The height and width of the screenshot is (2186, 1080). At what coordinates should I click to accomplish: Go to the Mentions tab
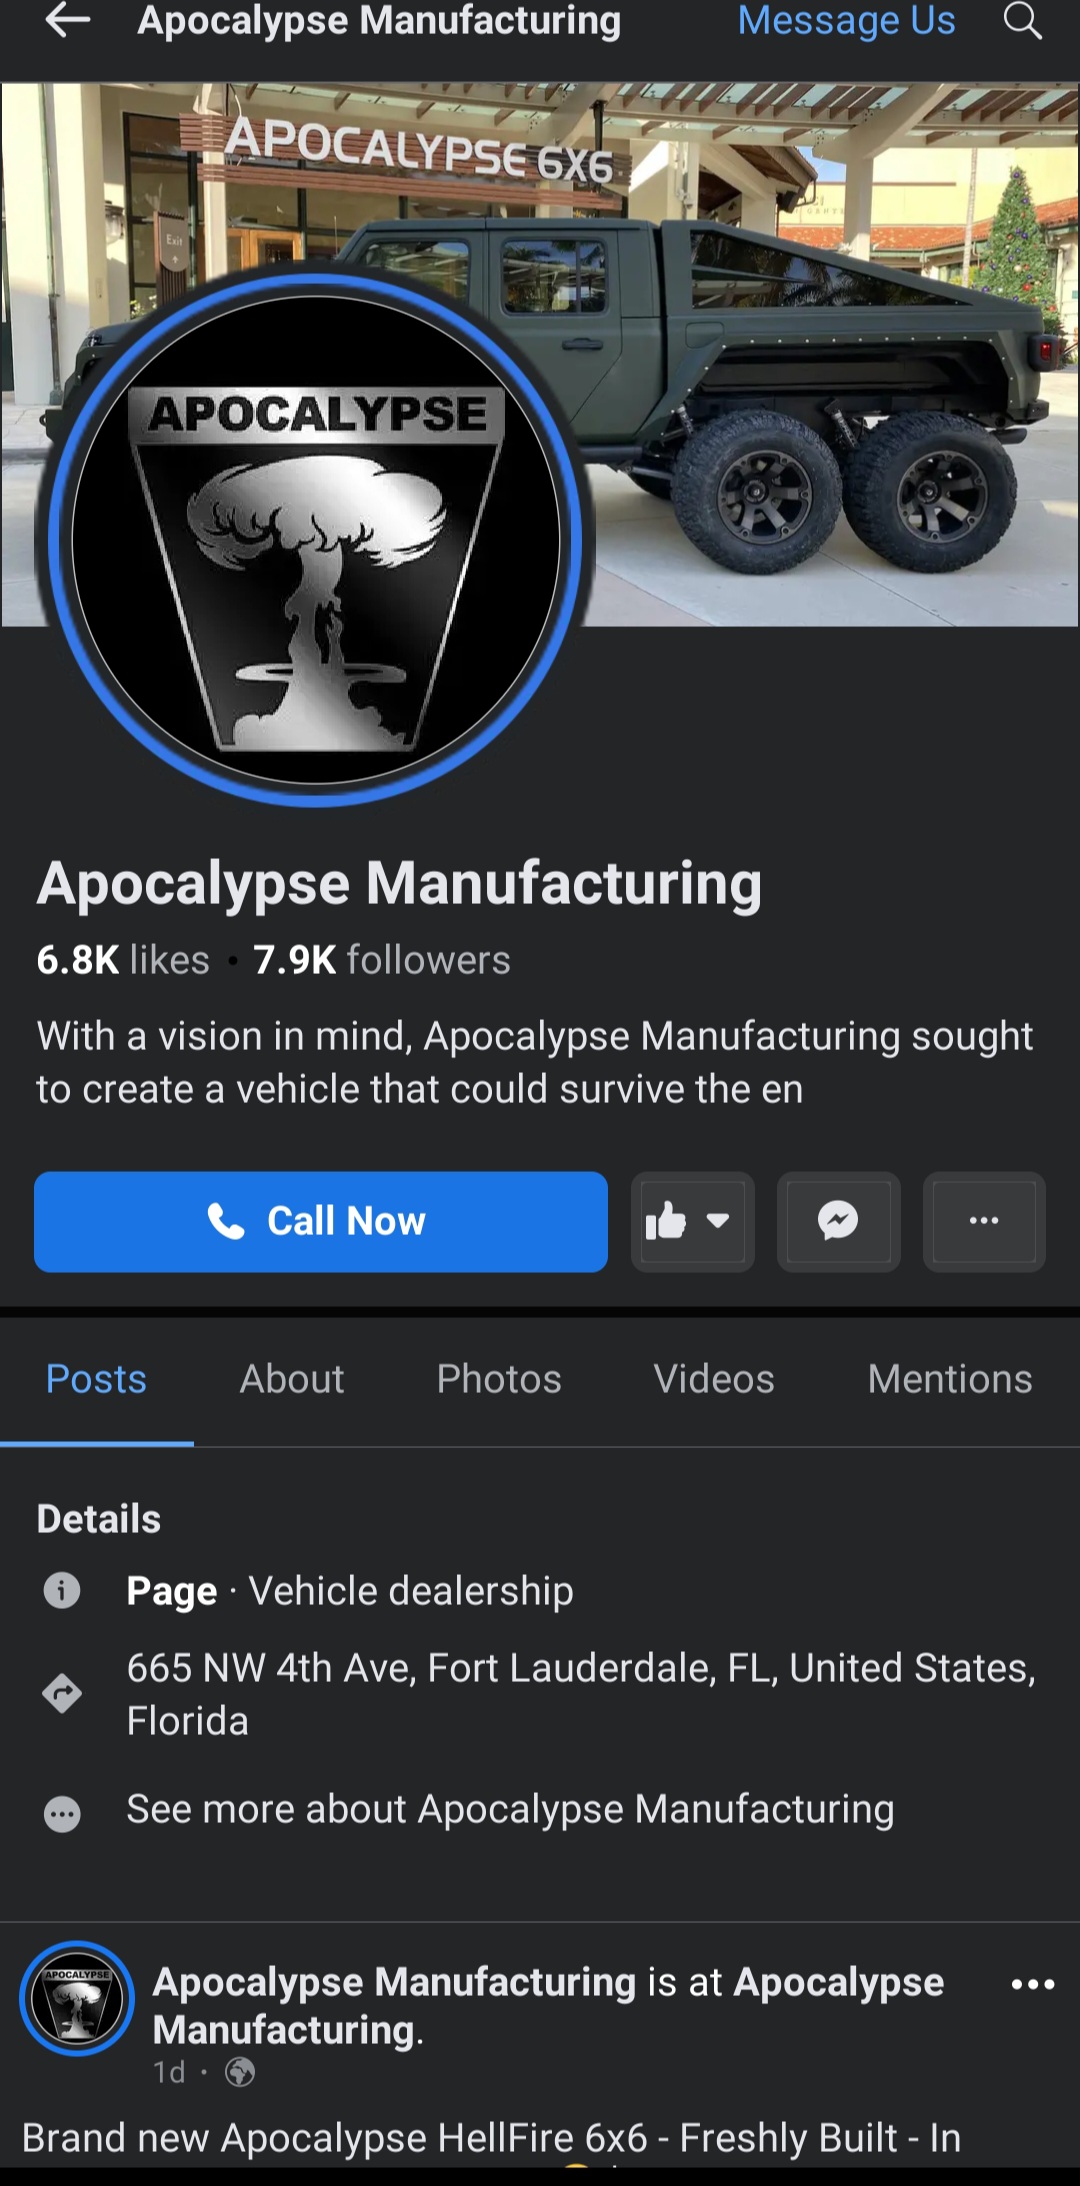[x=949, y=1379]
